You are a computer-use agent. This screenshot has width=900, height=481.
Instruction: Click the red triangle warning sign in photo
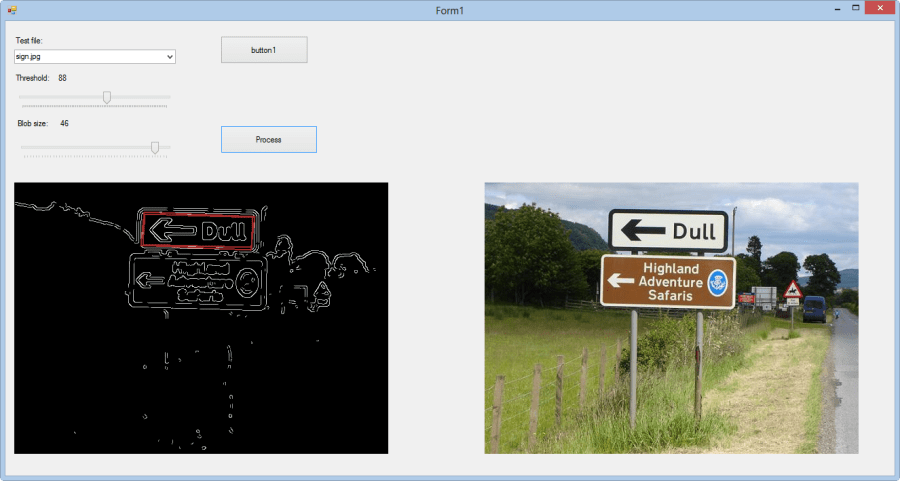793,290
